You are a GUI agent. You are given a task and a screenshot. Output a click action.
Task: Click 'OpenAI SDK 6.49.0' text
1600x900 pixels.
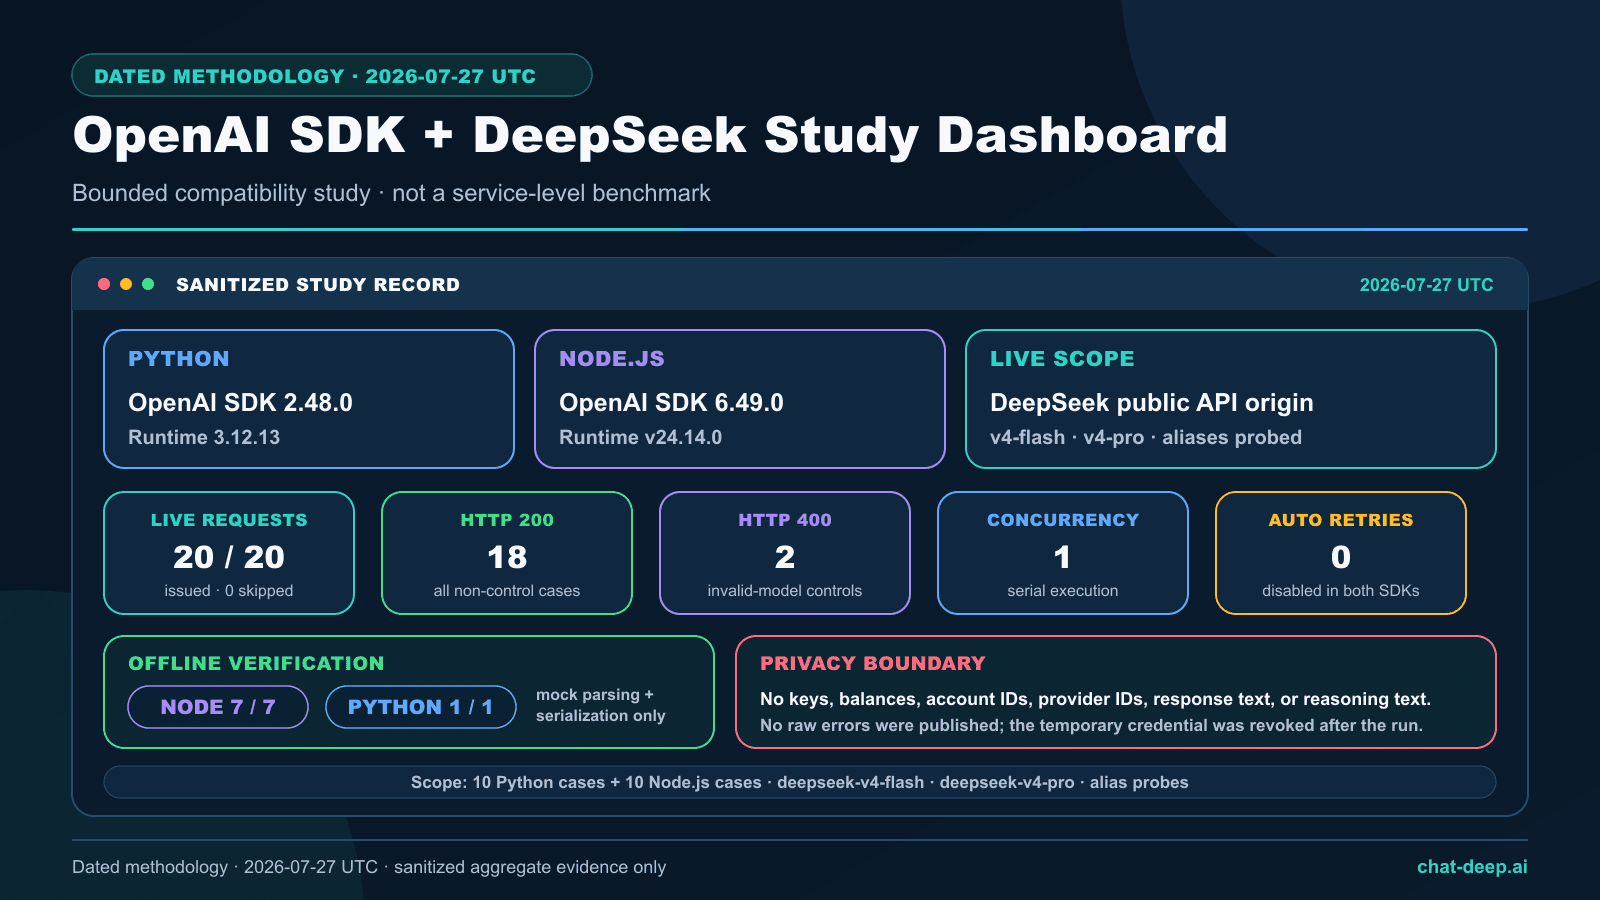point(671,403)
